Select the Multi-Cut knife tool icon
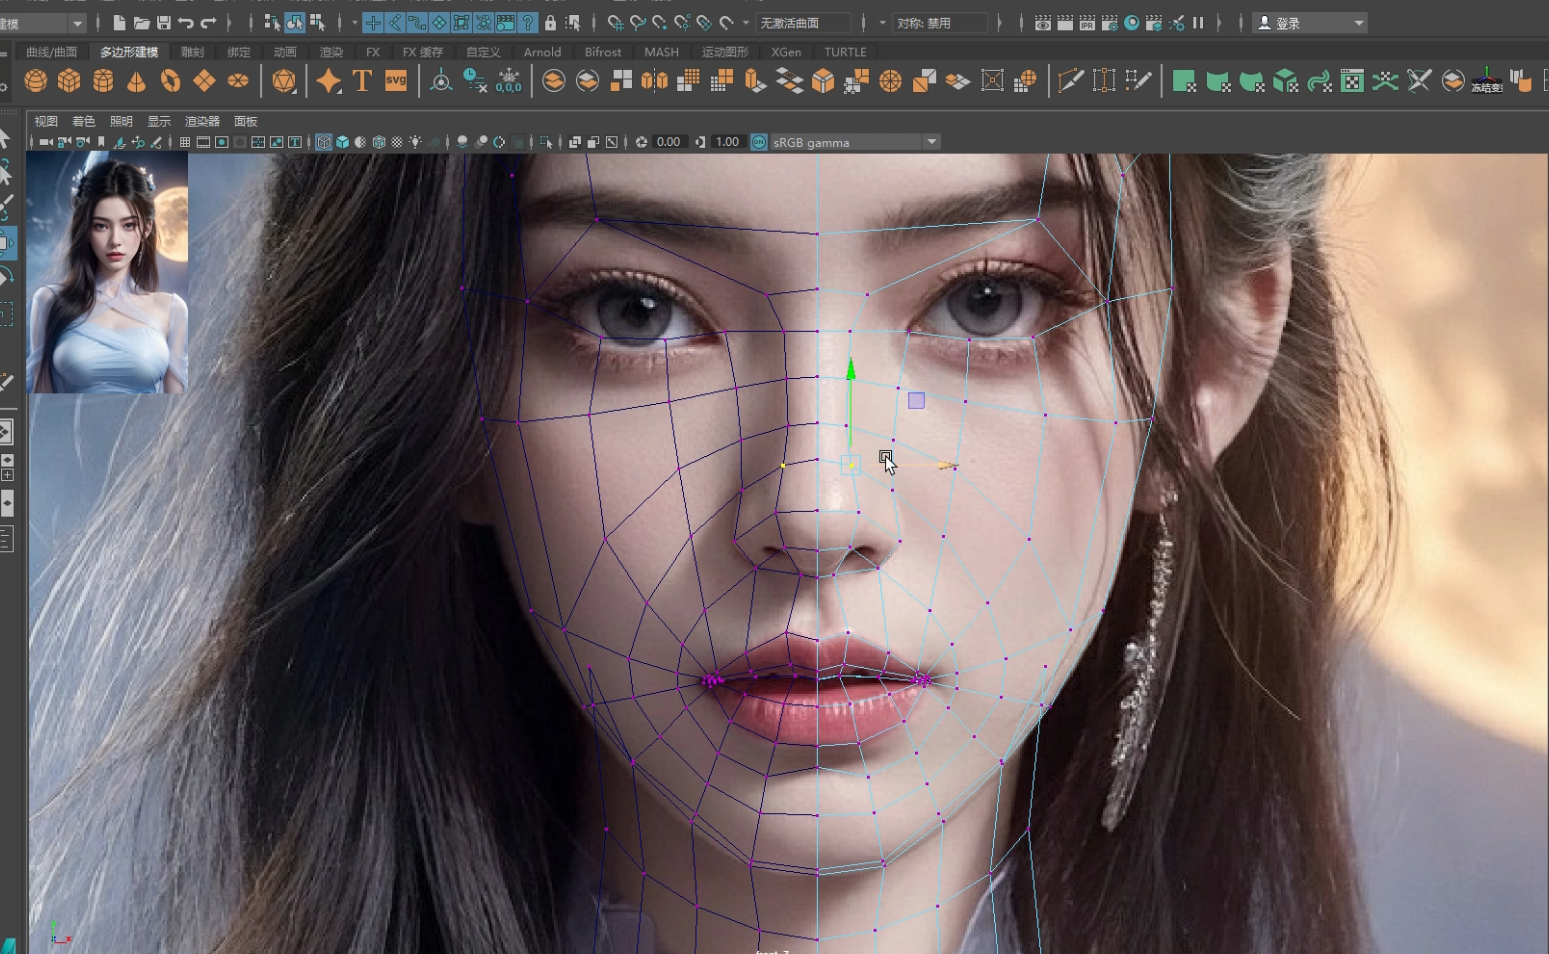 point(1071,81)
